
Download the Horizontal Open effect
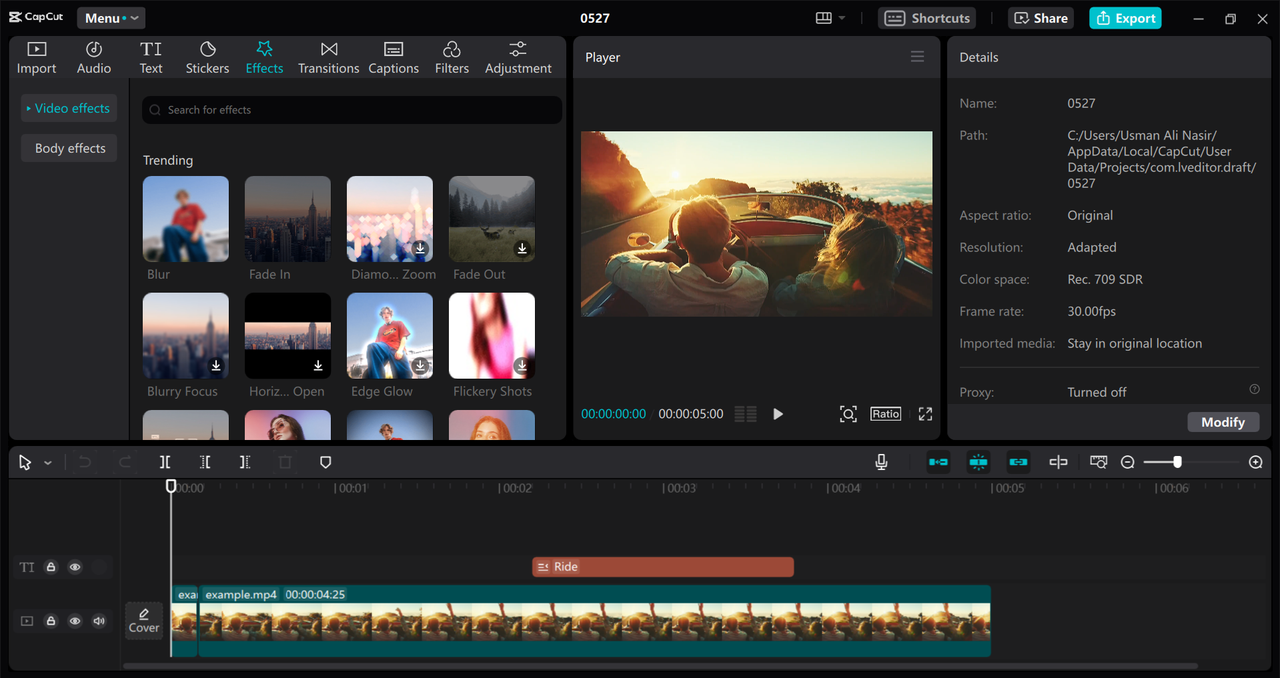click(318, 366)
